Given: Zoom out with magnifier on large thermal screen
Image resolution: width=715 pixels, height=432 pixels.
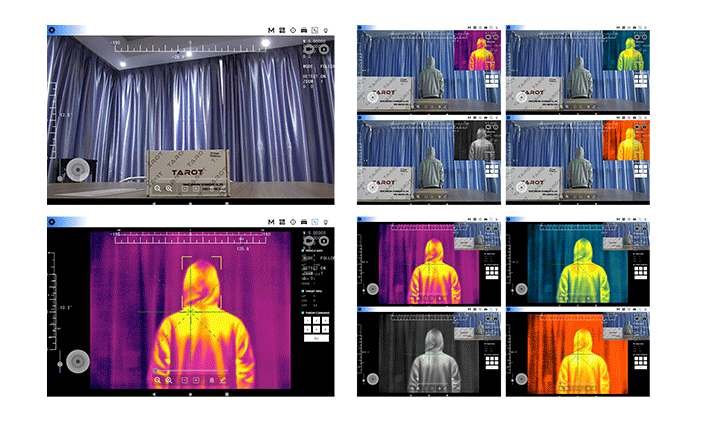Looking at the screenshot, I should pyautogui.click(x=157, y=380).
